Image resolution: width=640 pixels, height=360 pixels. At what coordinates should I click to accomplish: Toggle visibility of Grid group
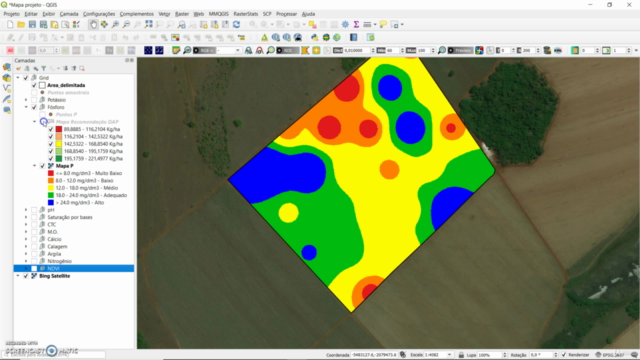point(26,78)
